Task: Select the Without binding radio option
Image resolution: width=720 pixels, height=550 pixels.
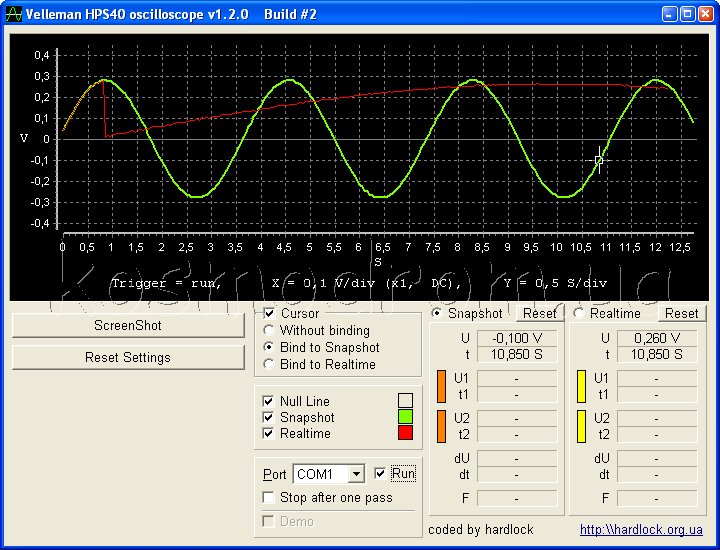Action: pos(269,331)
